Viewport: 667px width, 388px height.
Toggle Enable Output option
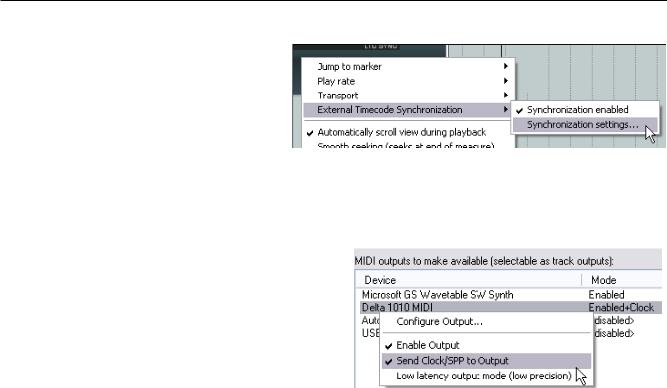coord(486,345)
